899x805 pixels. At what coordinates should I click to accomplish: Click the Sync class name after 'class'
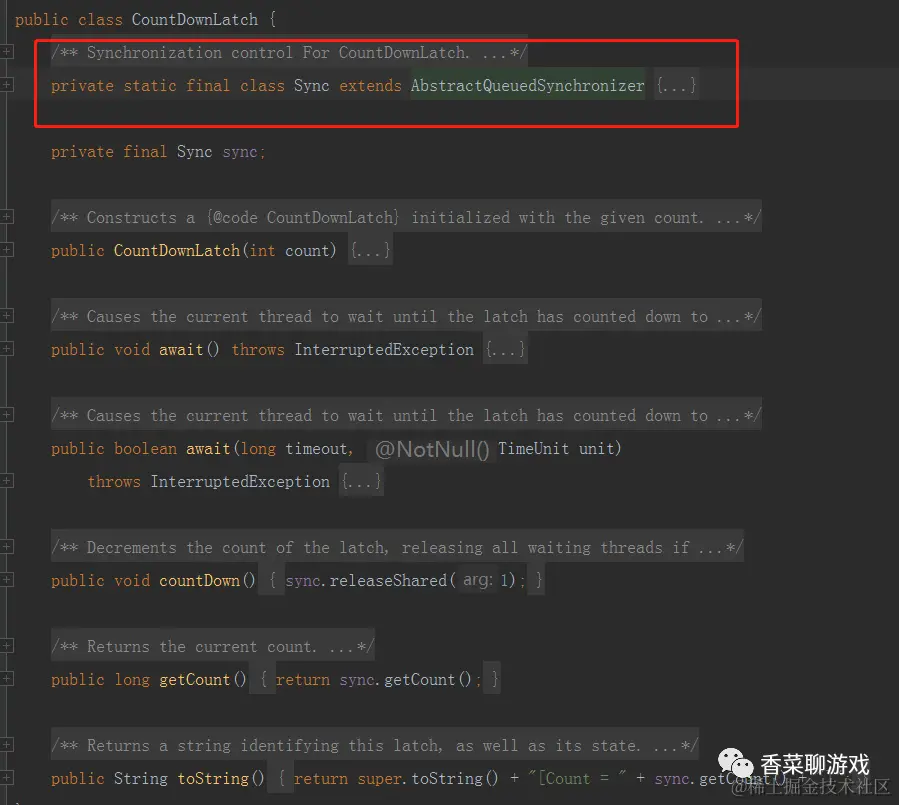click(311, 86)
